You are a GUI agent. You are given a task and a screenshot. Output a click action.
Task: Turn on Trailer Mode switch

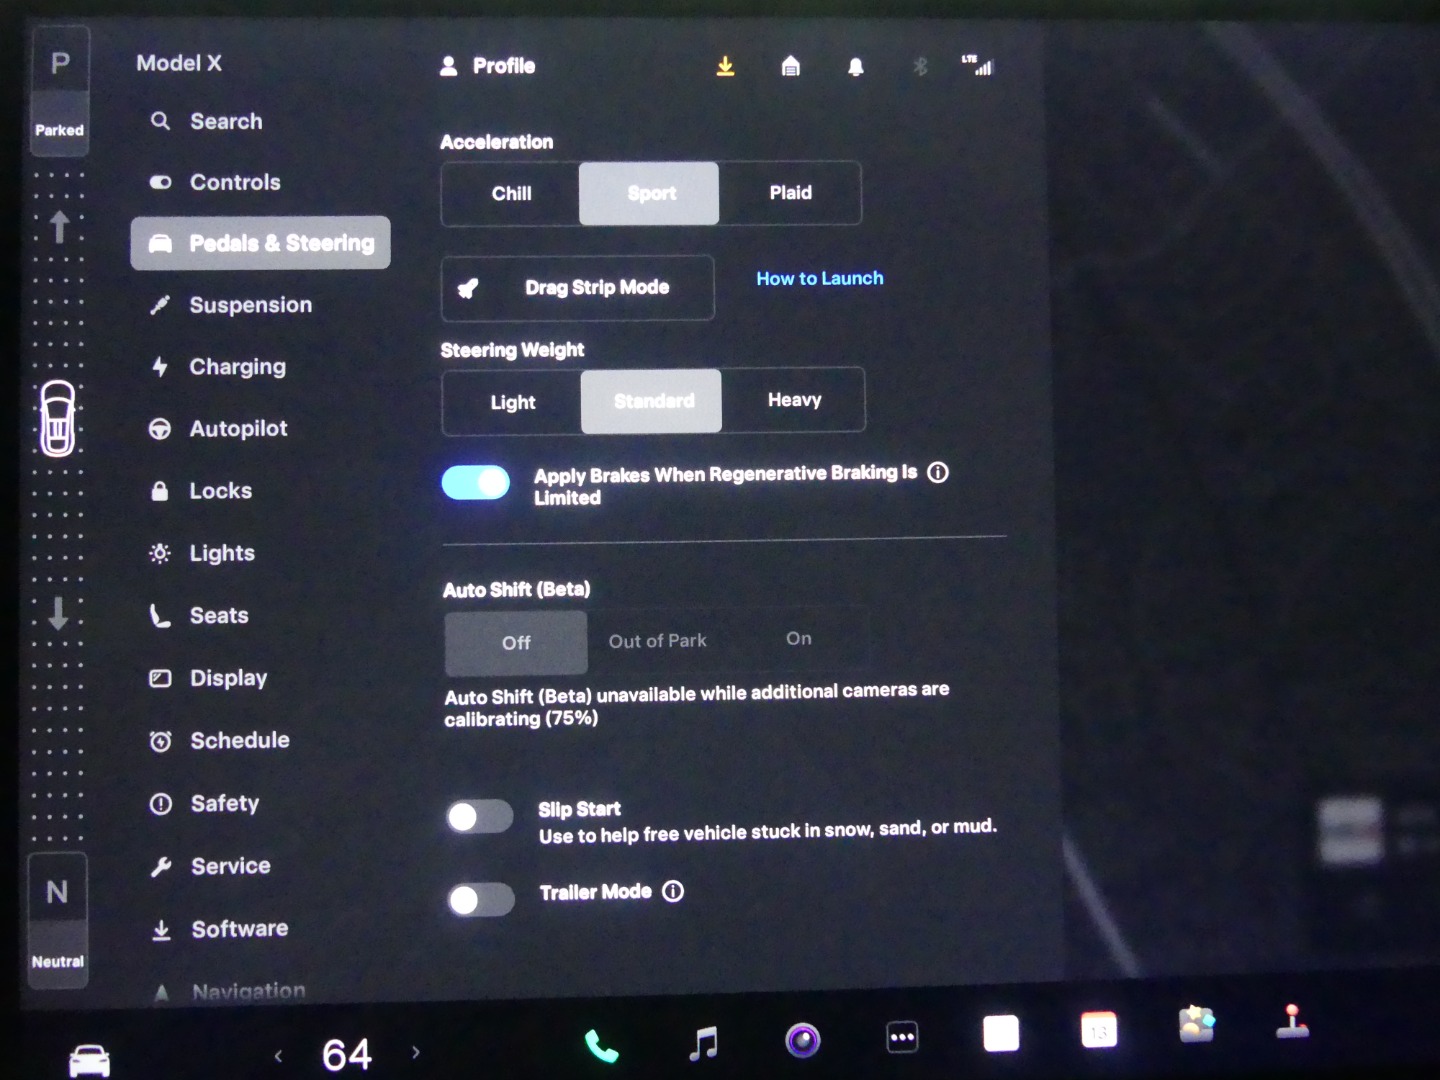pos(481,900)
